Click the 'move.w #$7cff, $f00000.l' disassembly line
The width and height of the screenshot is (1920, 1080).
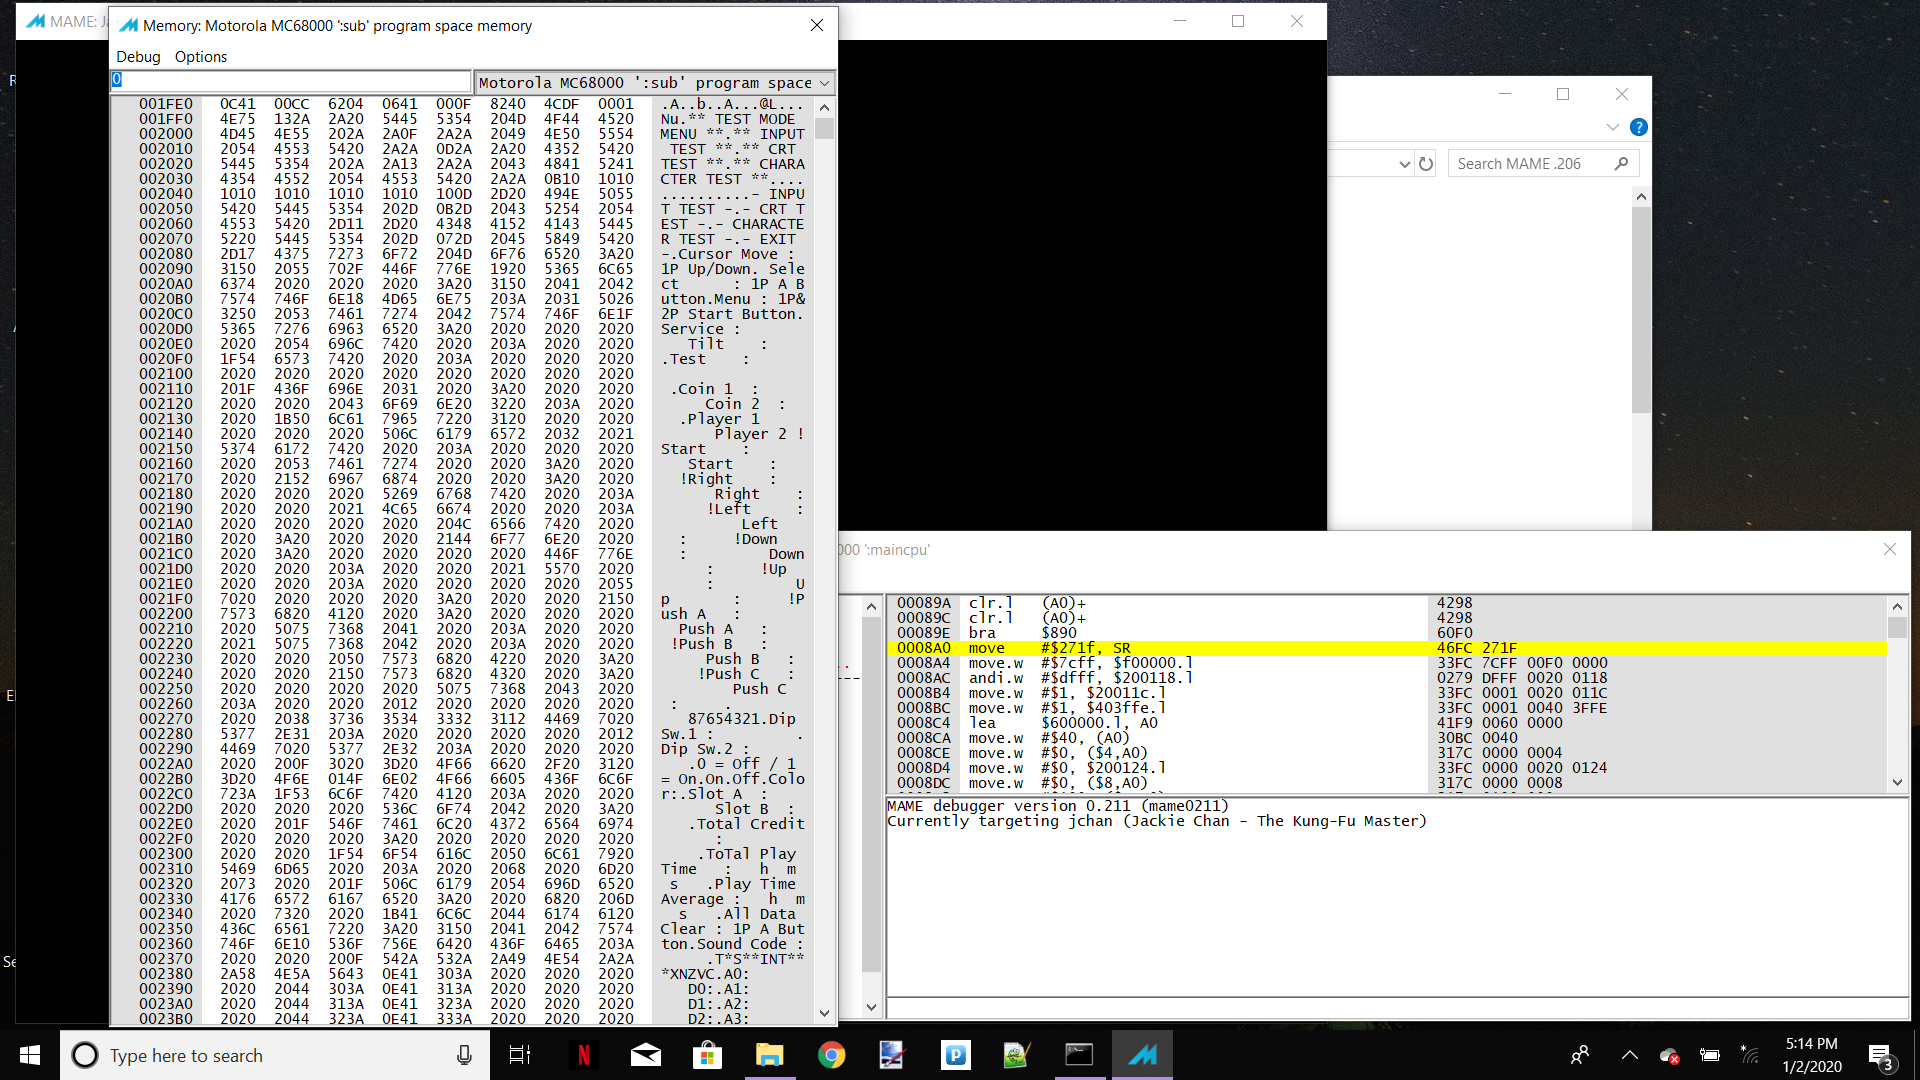click(1385, 663)
